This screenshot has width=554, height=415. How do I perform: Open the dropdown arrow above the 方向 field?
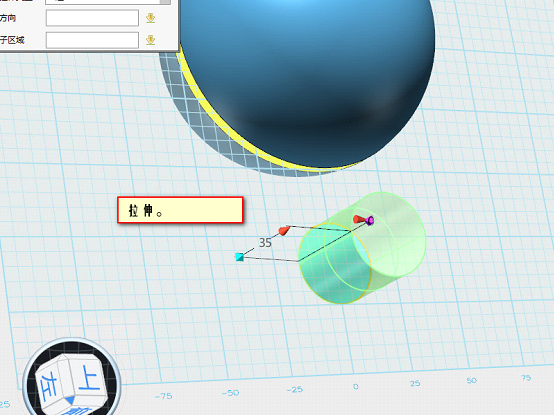(165, 2)
